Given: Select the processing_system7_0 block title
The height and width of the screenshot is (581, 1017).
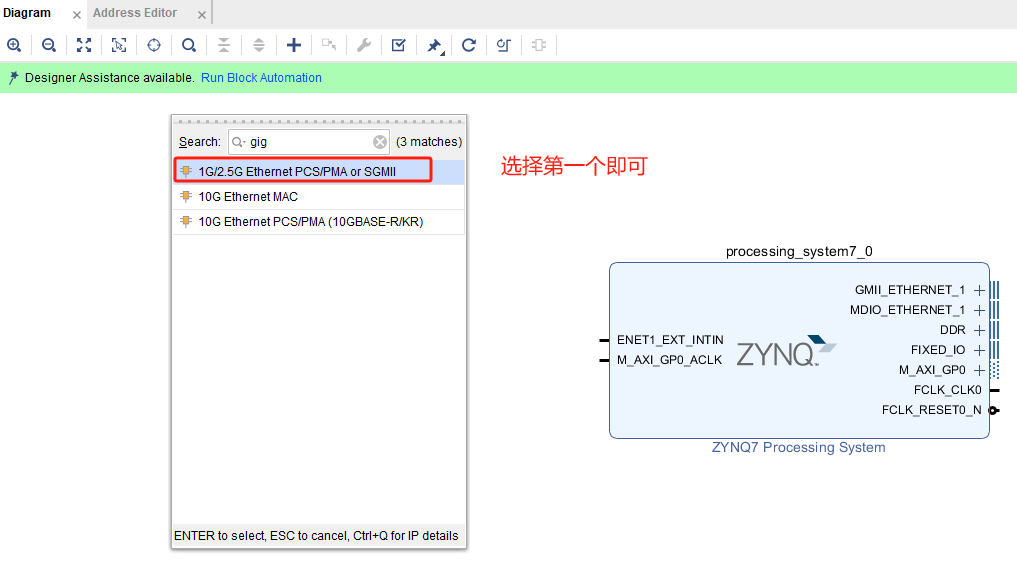Looking at the screenshot, I should point(799,252).
